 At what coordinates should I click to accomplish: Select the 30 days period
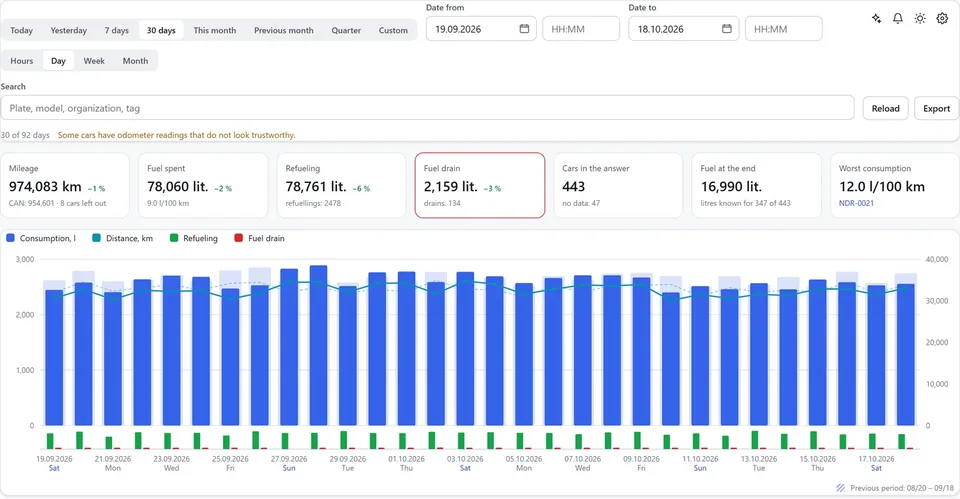tap(161, 30)
